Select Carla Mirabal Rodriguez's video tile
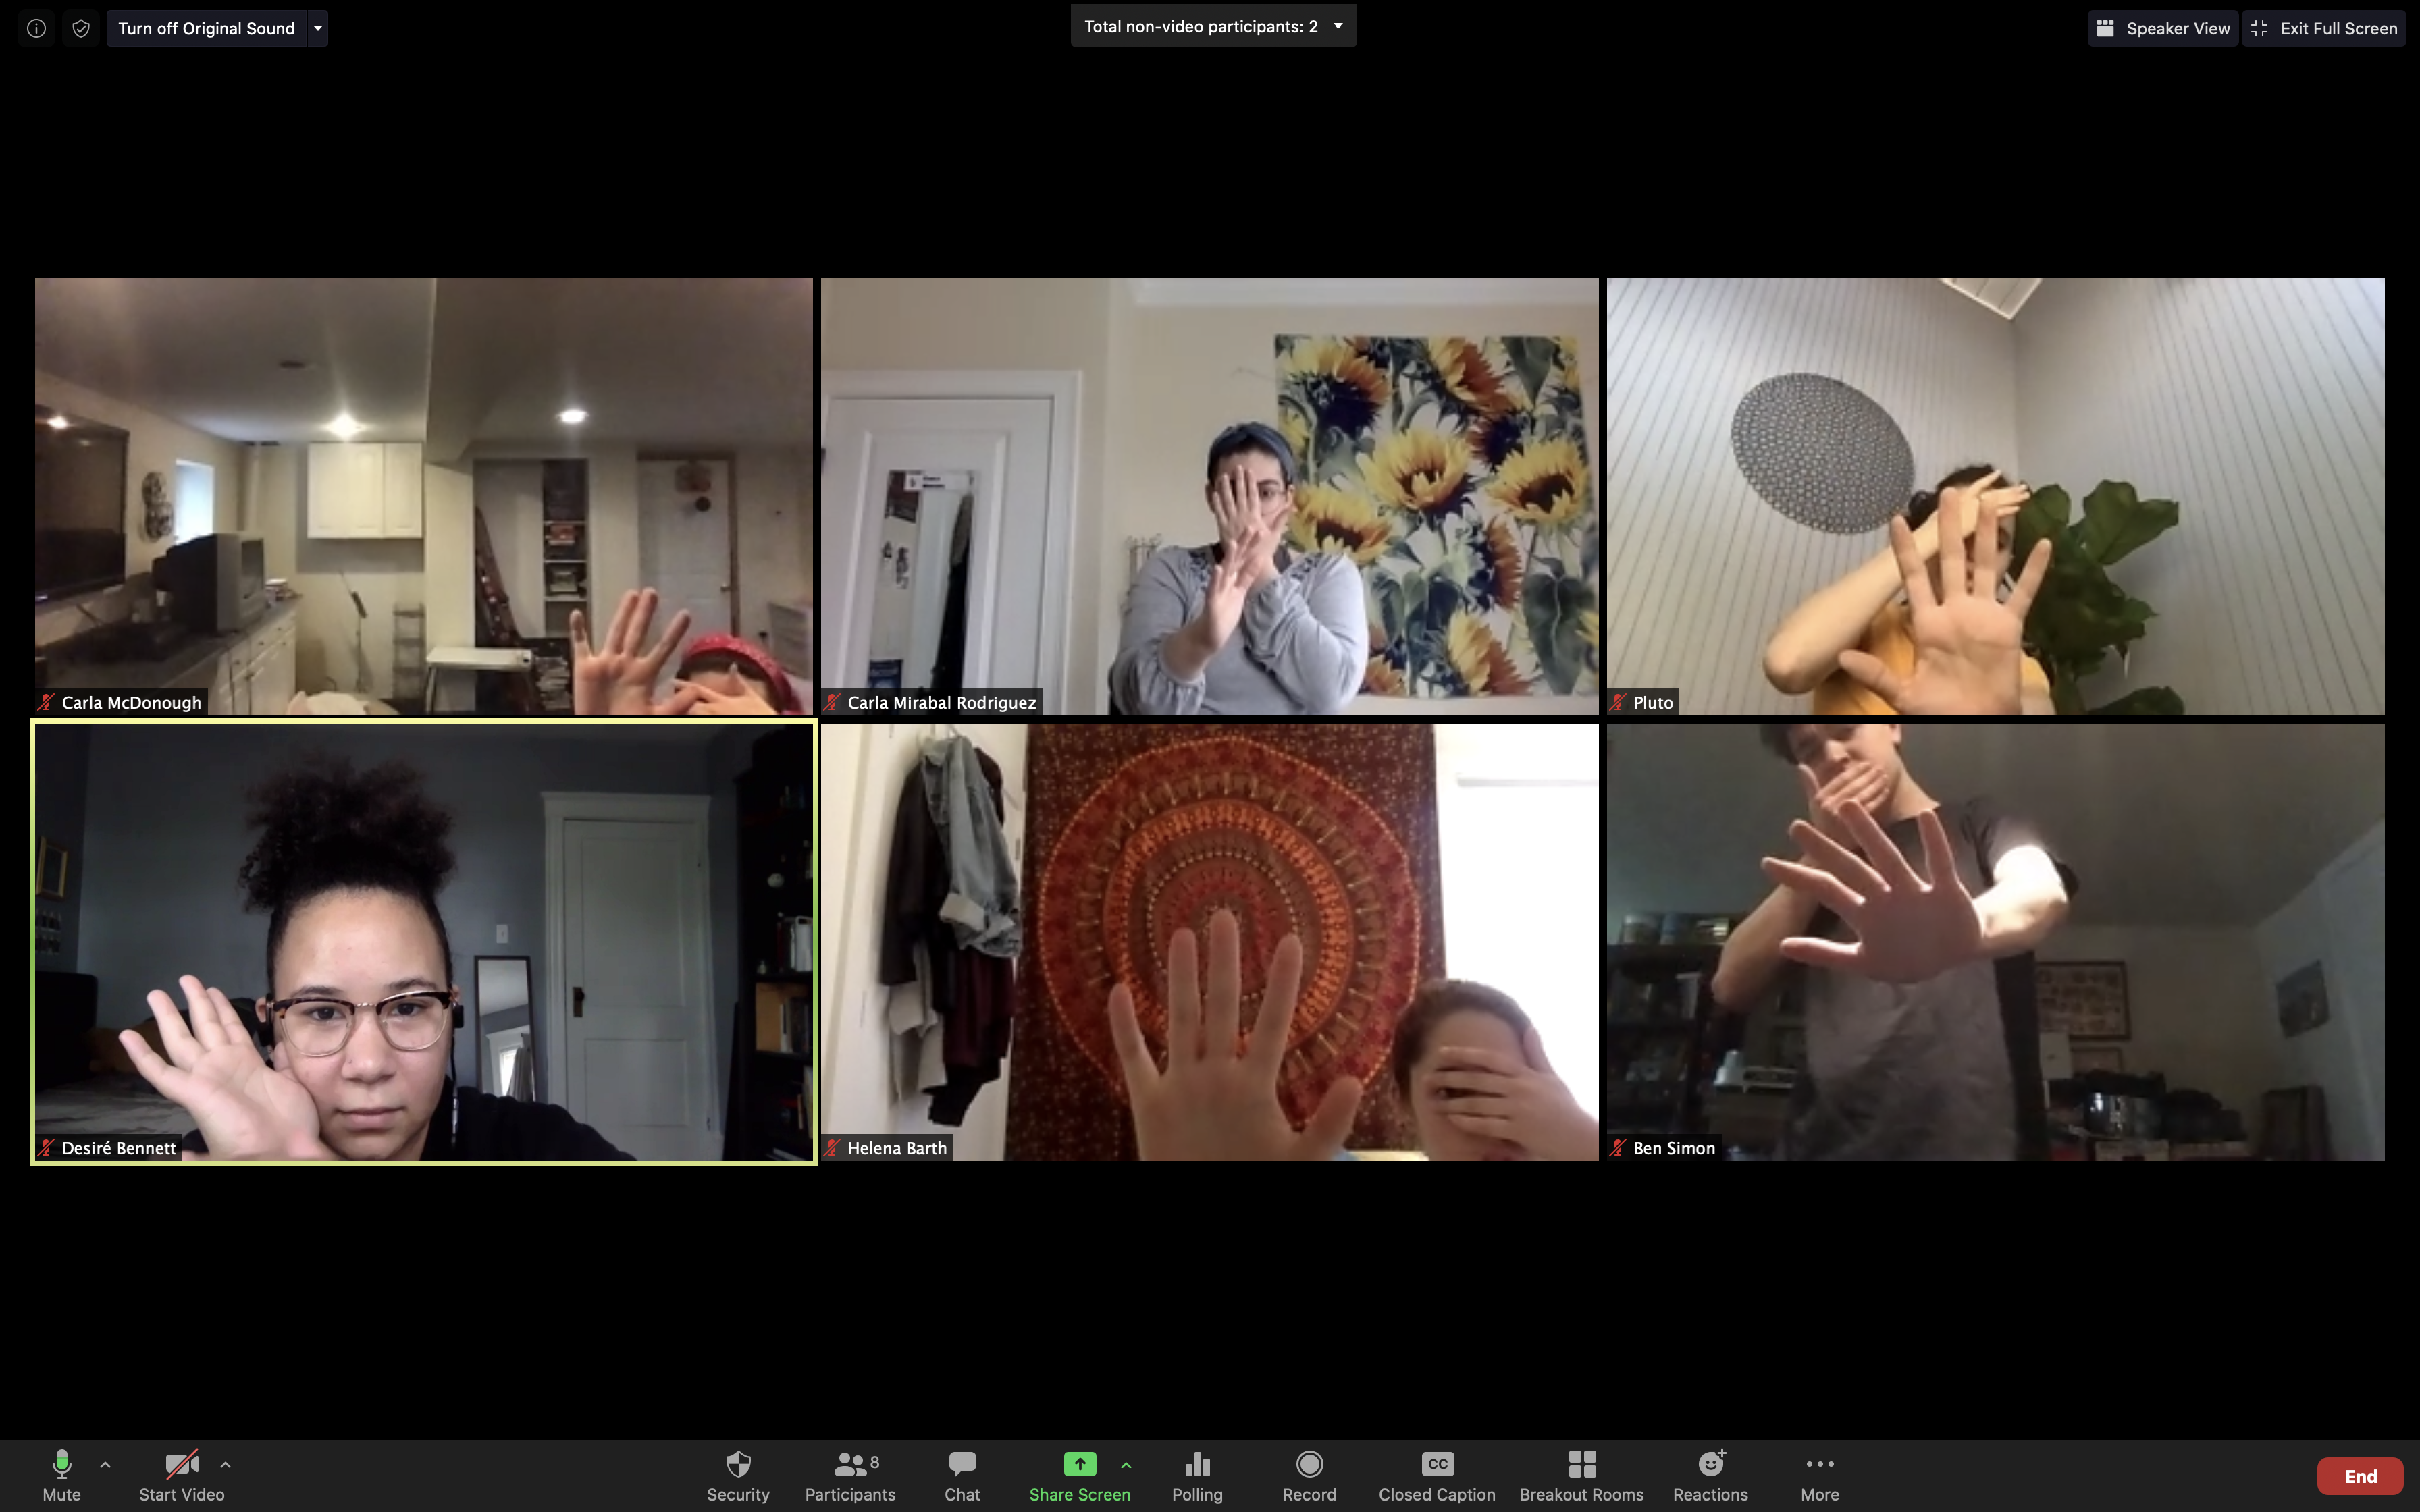 (x=1210, y=496)
